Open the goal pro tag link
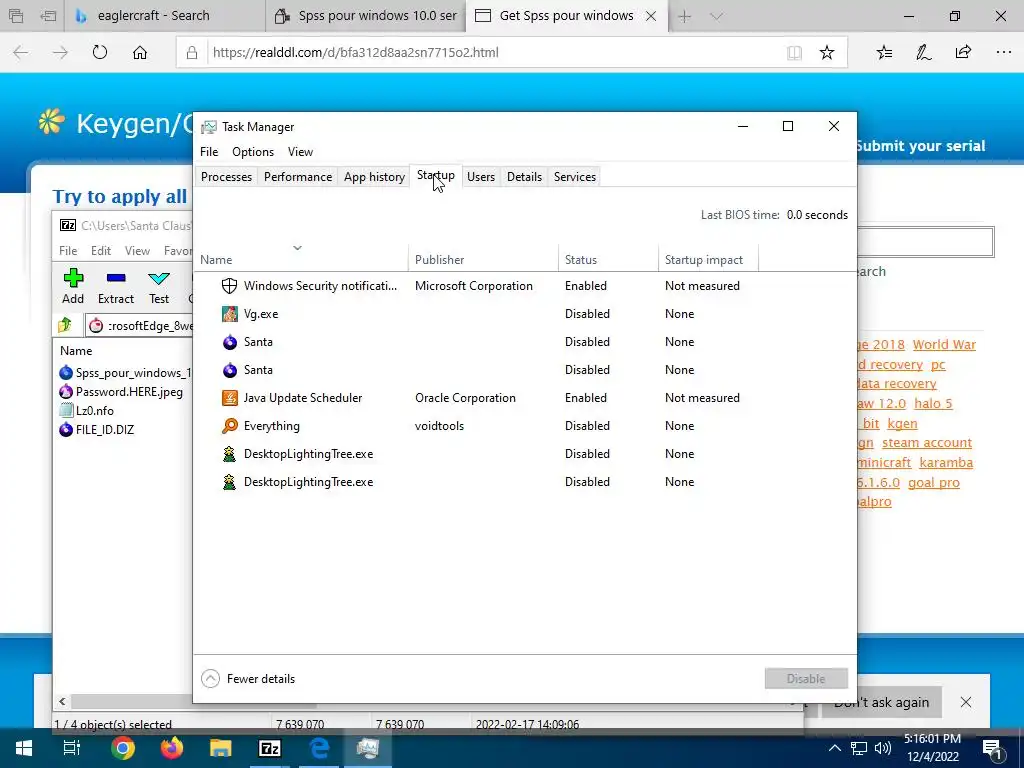Screen dimensions: 1024x768 pos(934,482)
